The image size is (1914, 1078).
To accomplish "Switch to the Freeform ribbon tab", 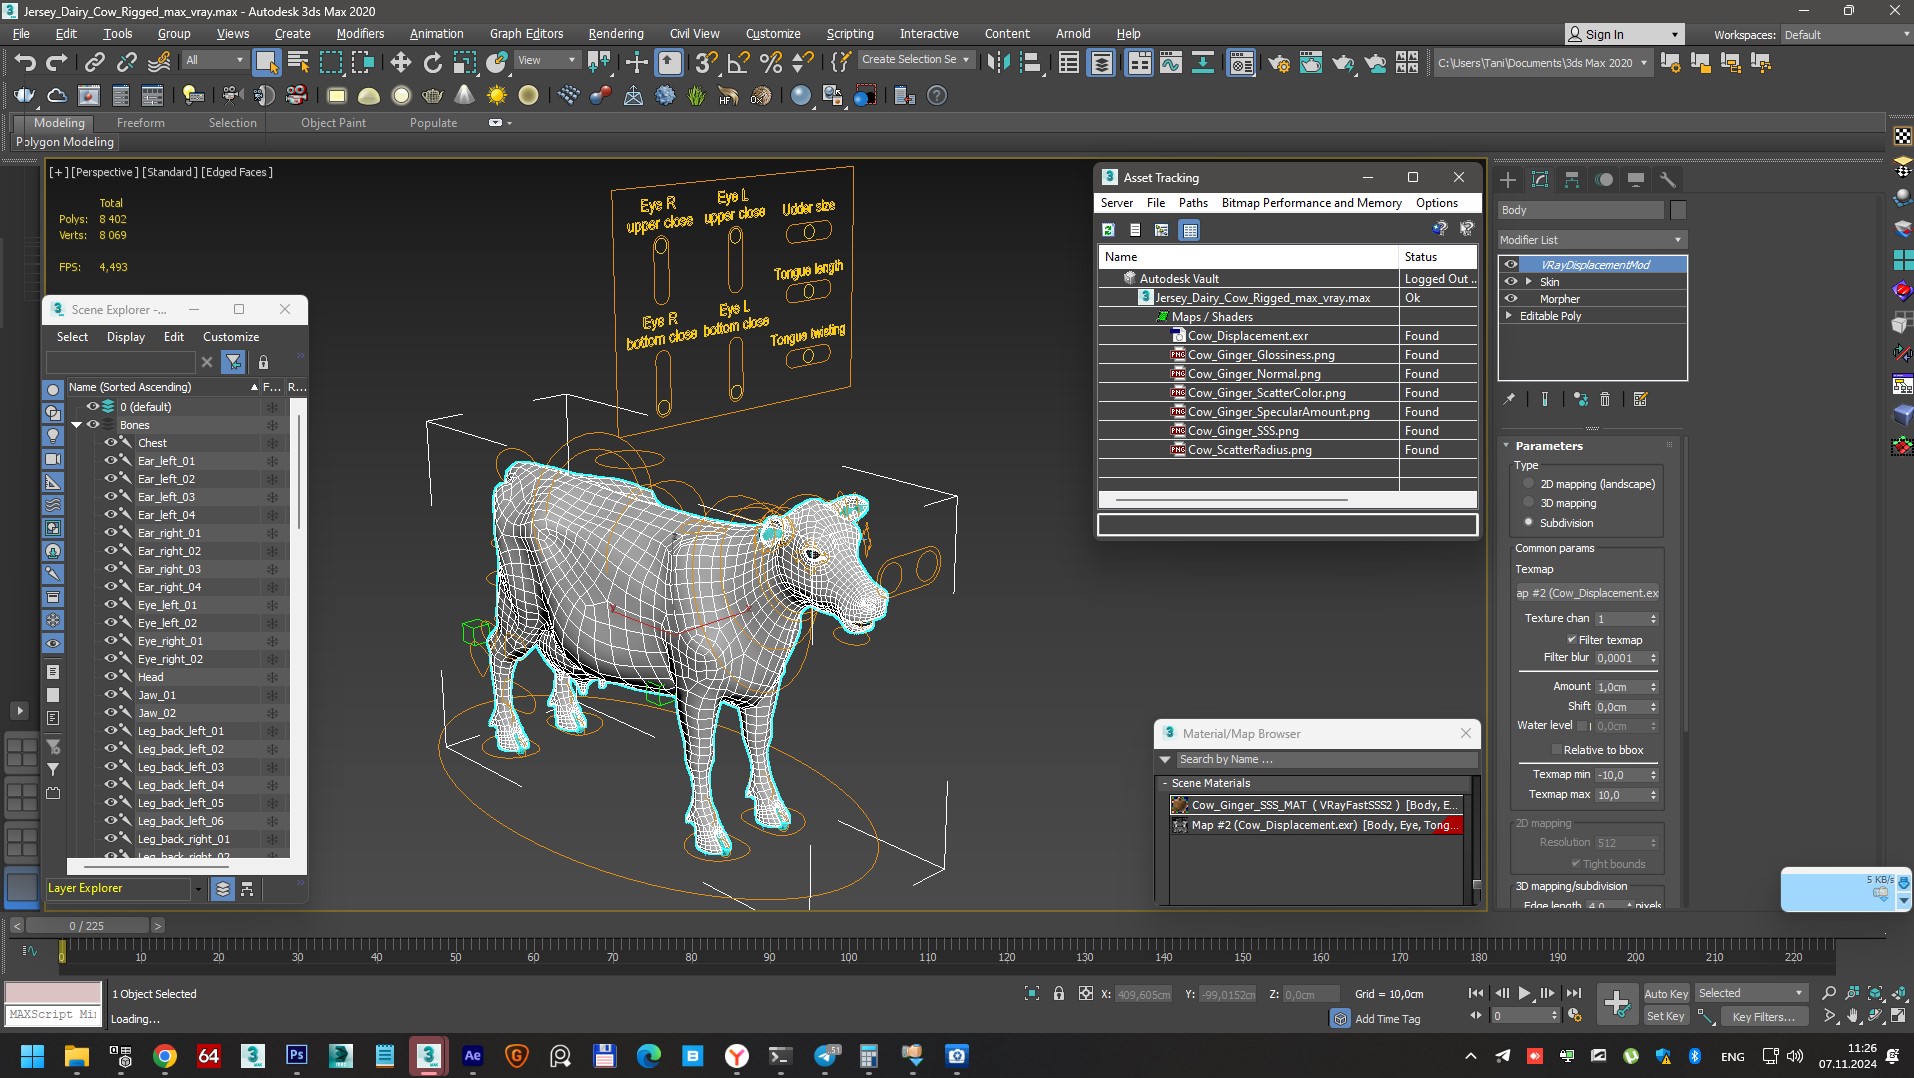I will coord(141,122).
